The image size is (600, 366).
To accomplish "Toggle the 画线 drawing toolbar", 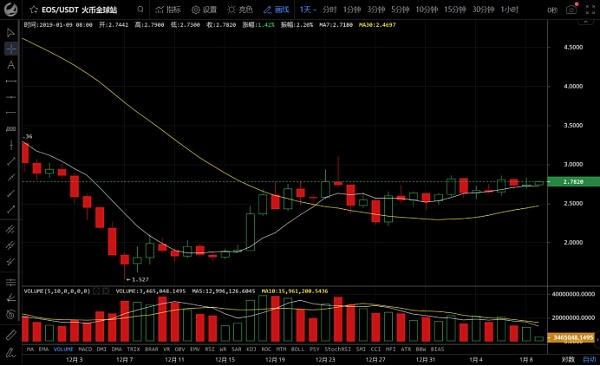I will (x=276, y=10).
